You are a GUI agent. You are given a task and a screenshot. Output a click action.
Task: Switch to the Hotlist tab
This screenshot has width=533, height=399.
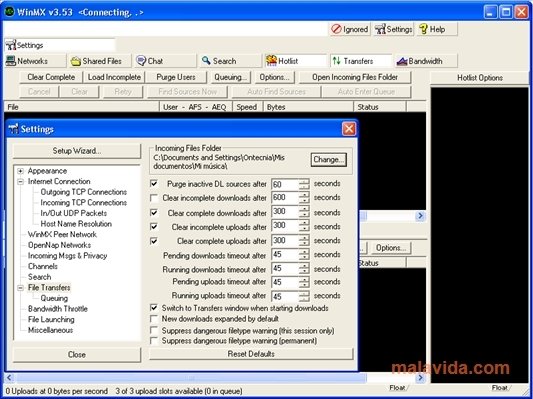[295, 61]
